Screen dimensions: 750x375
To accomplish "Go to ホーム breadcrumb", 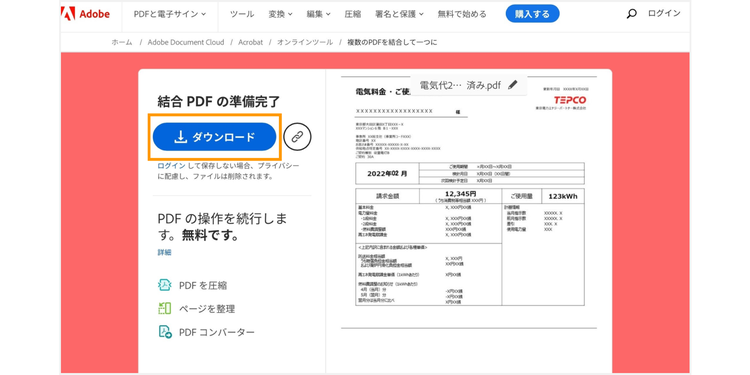I will 122,42.
